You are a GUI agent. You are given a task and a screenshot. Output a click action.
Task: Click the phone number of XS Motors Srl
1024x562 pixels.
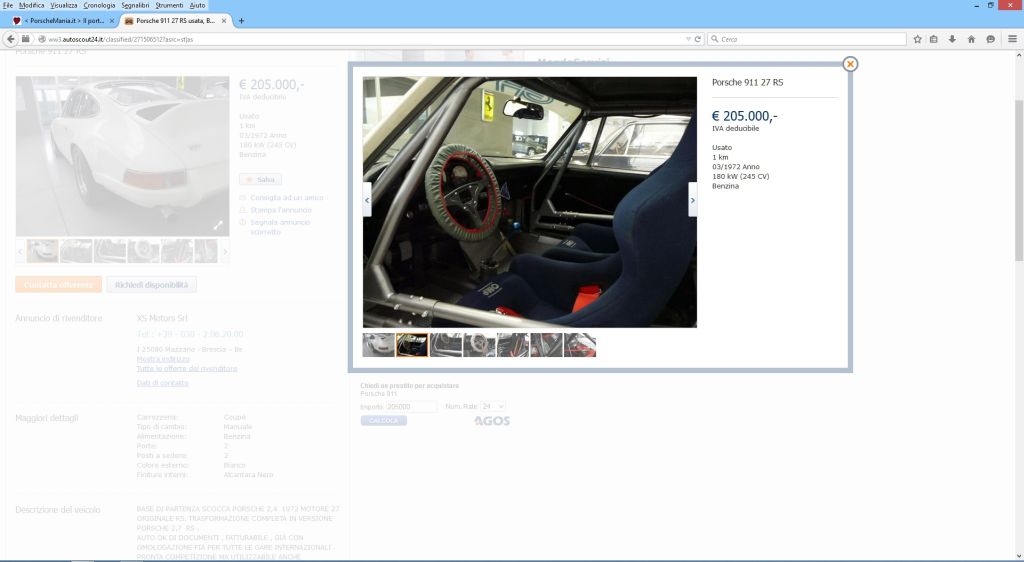click(190, 334)
